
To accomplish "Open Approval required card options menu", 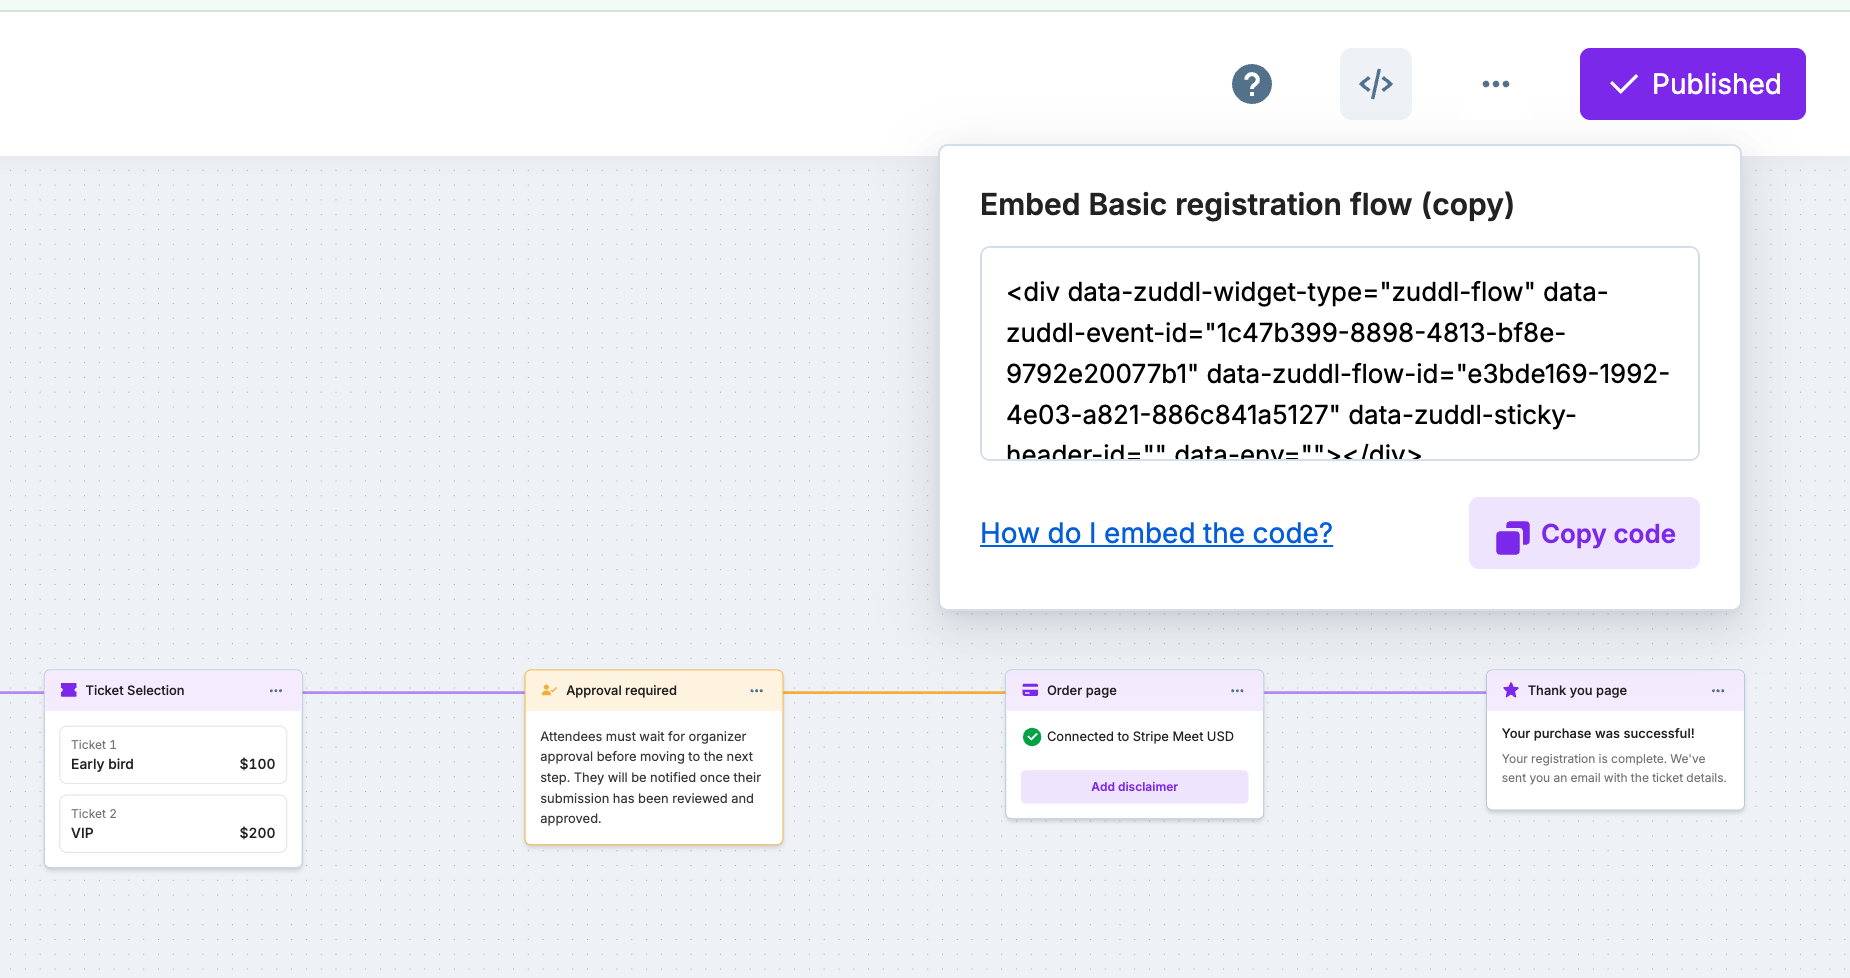I will pyautogui.click(x=757, y=691).
